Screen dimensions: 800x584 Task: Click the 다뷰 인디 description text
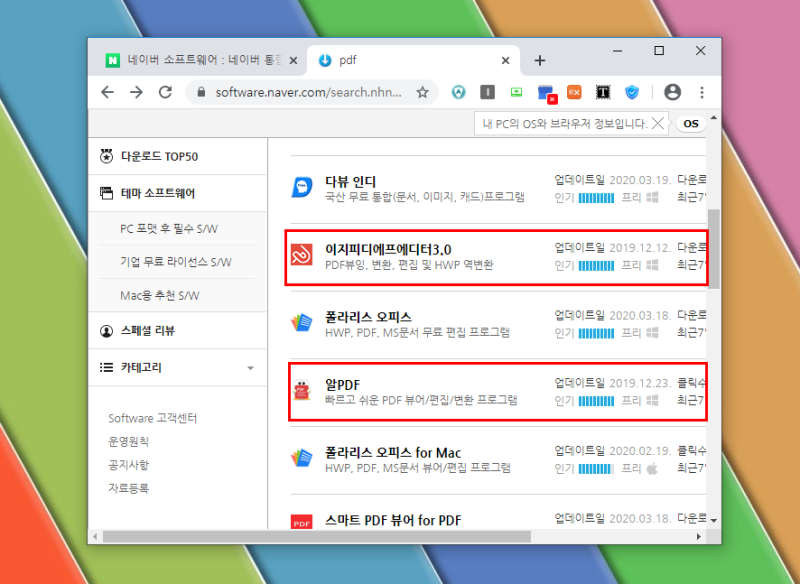tap(424, 197)
